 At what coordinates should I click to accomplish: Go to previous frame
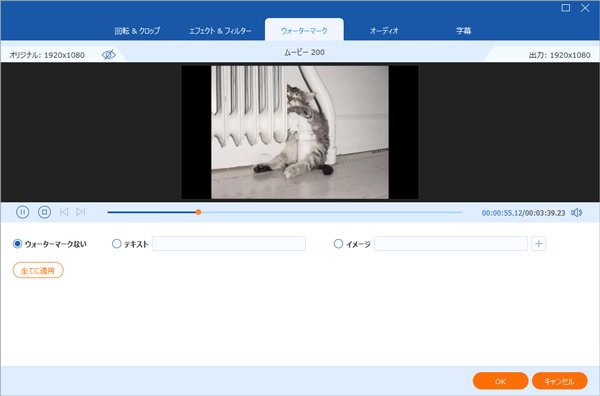point(64,212)
